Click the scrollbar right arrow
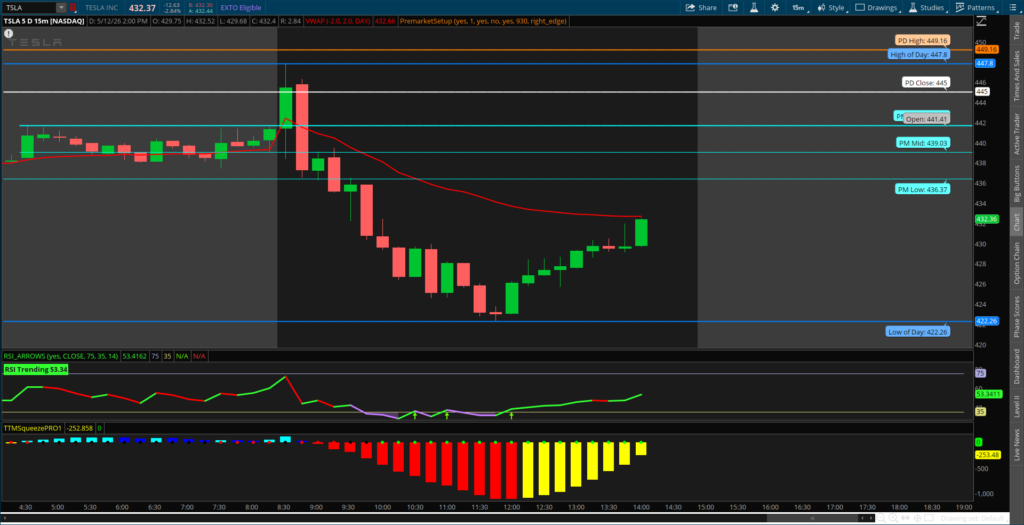1024x525 pixels. click(871, 518)
